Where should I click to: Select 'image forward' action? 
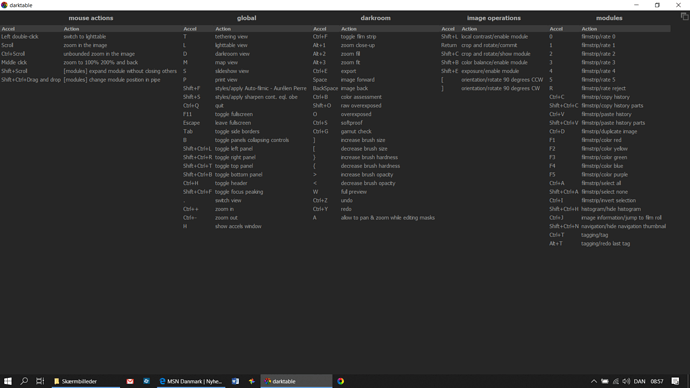357,80
